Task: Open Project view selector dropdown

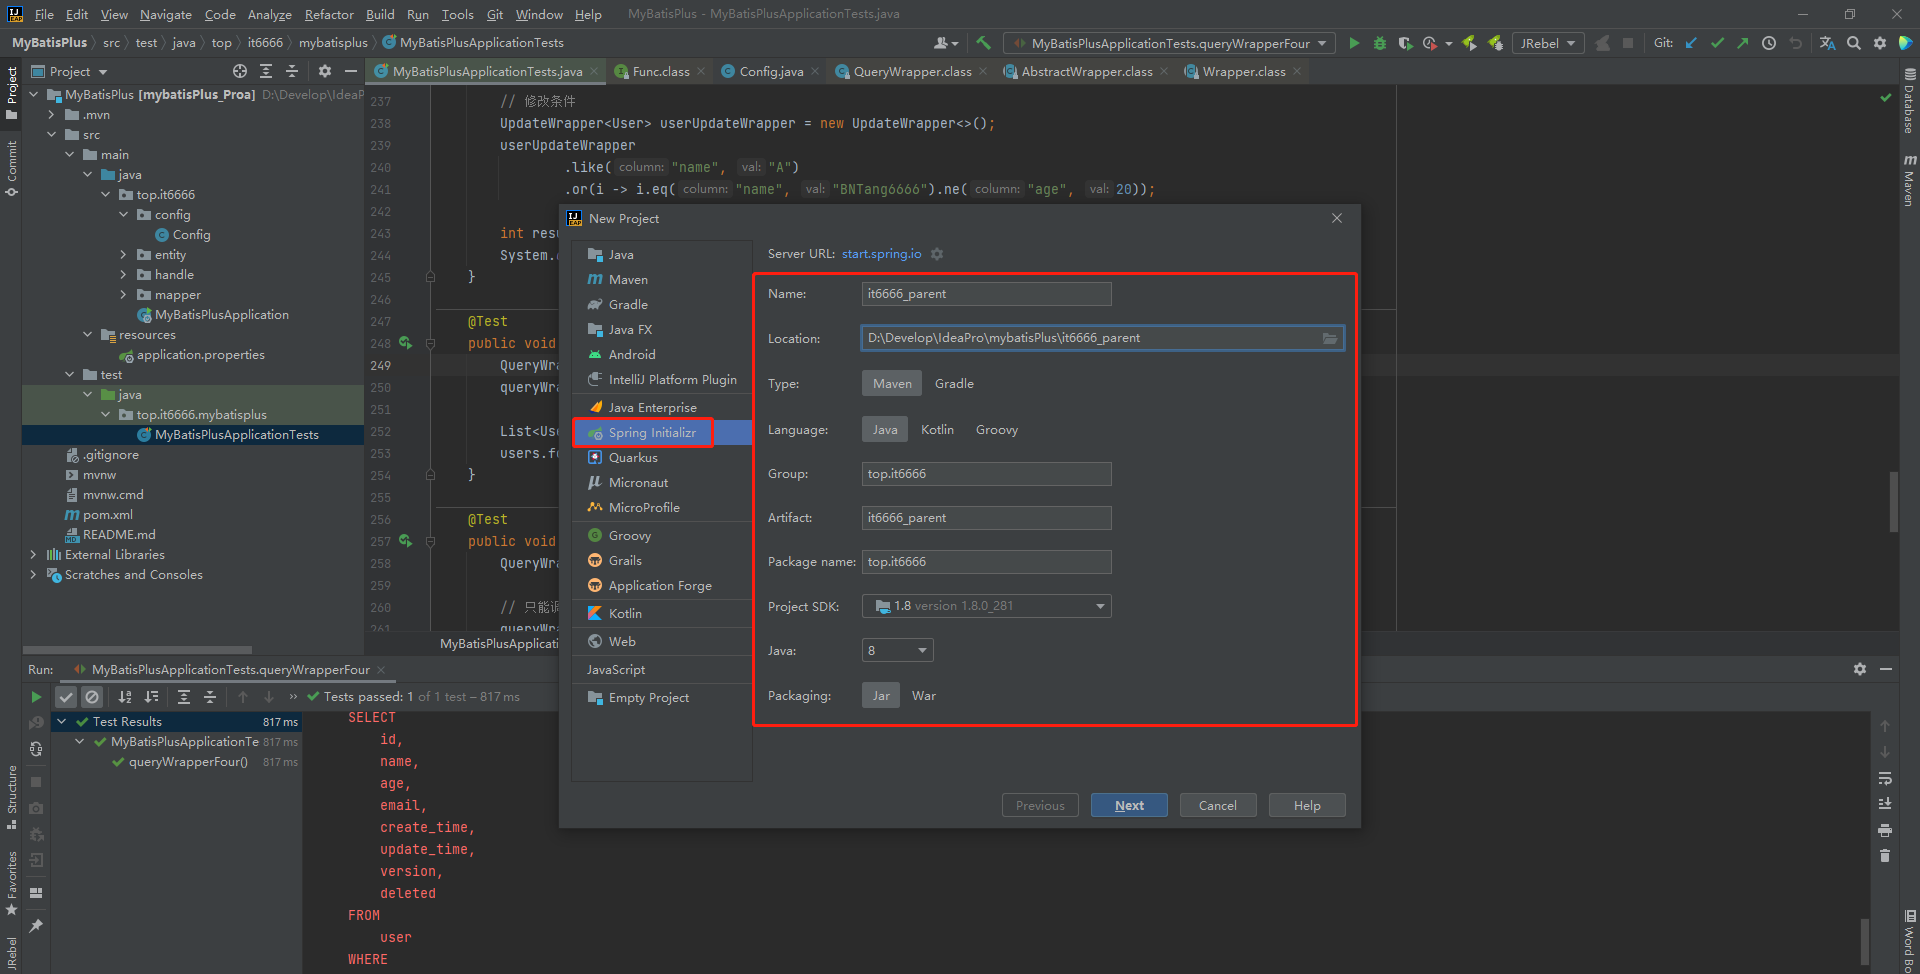Action: [x=78, y=71]
